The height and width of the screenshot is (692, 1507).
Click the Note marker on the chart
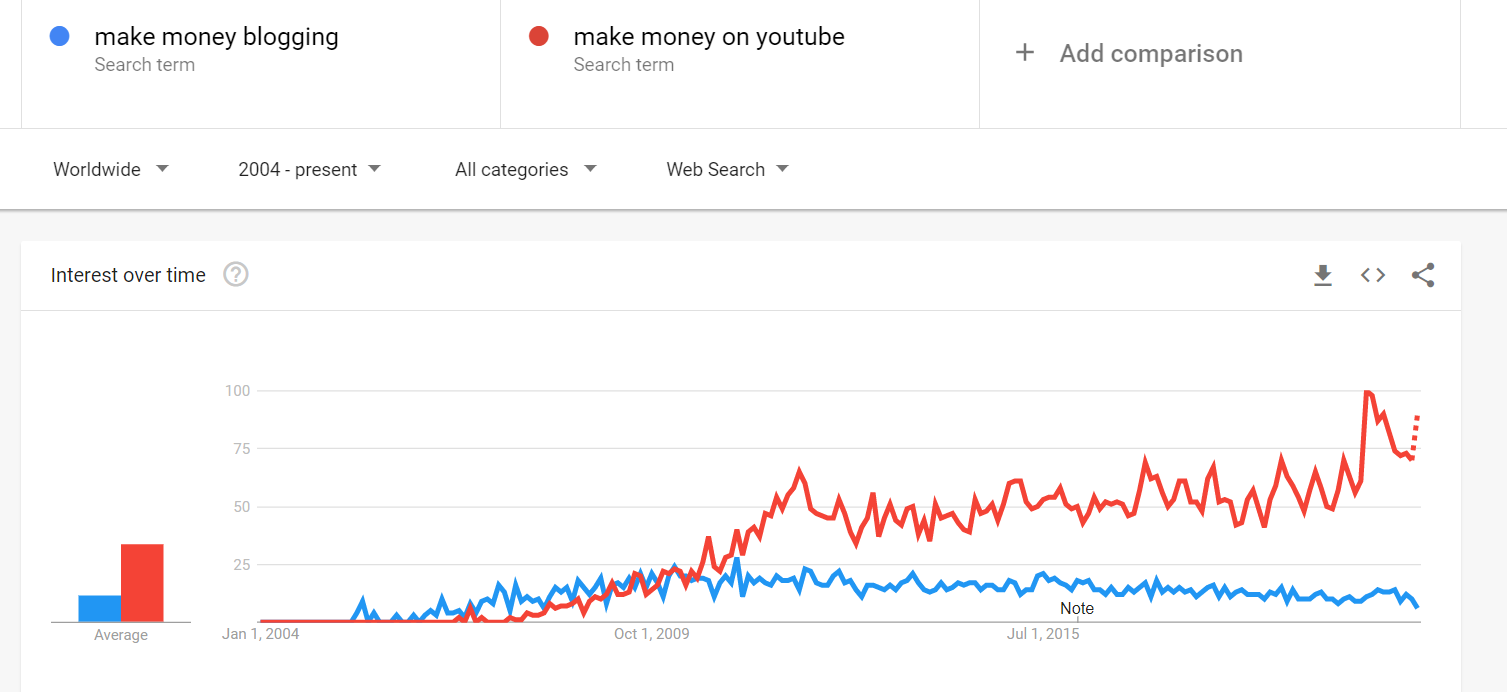(x=1077, y=608)
